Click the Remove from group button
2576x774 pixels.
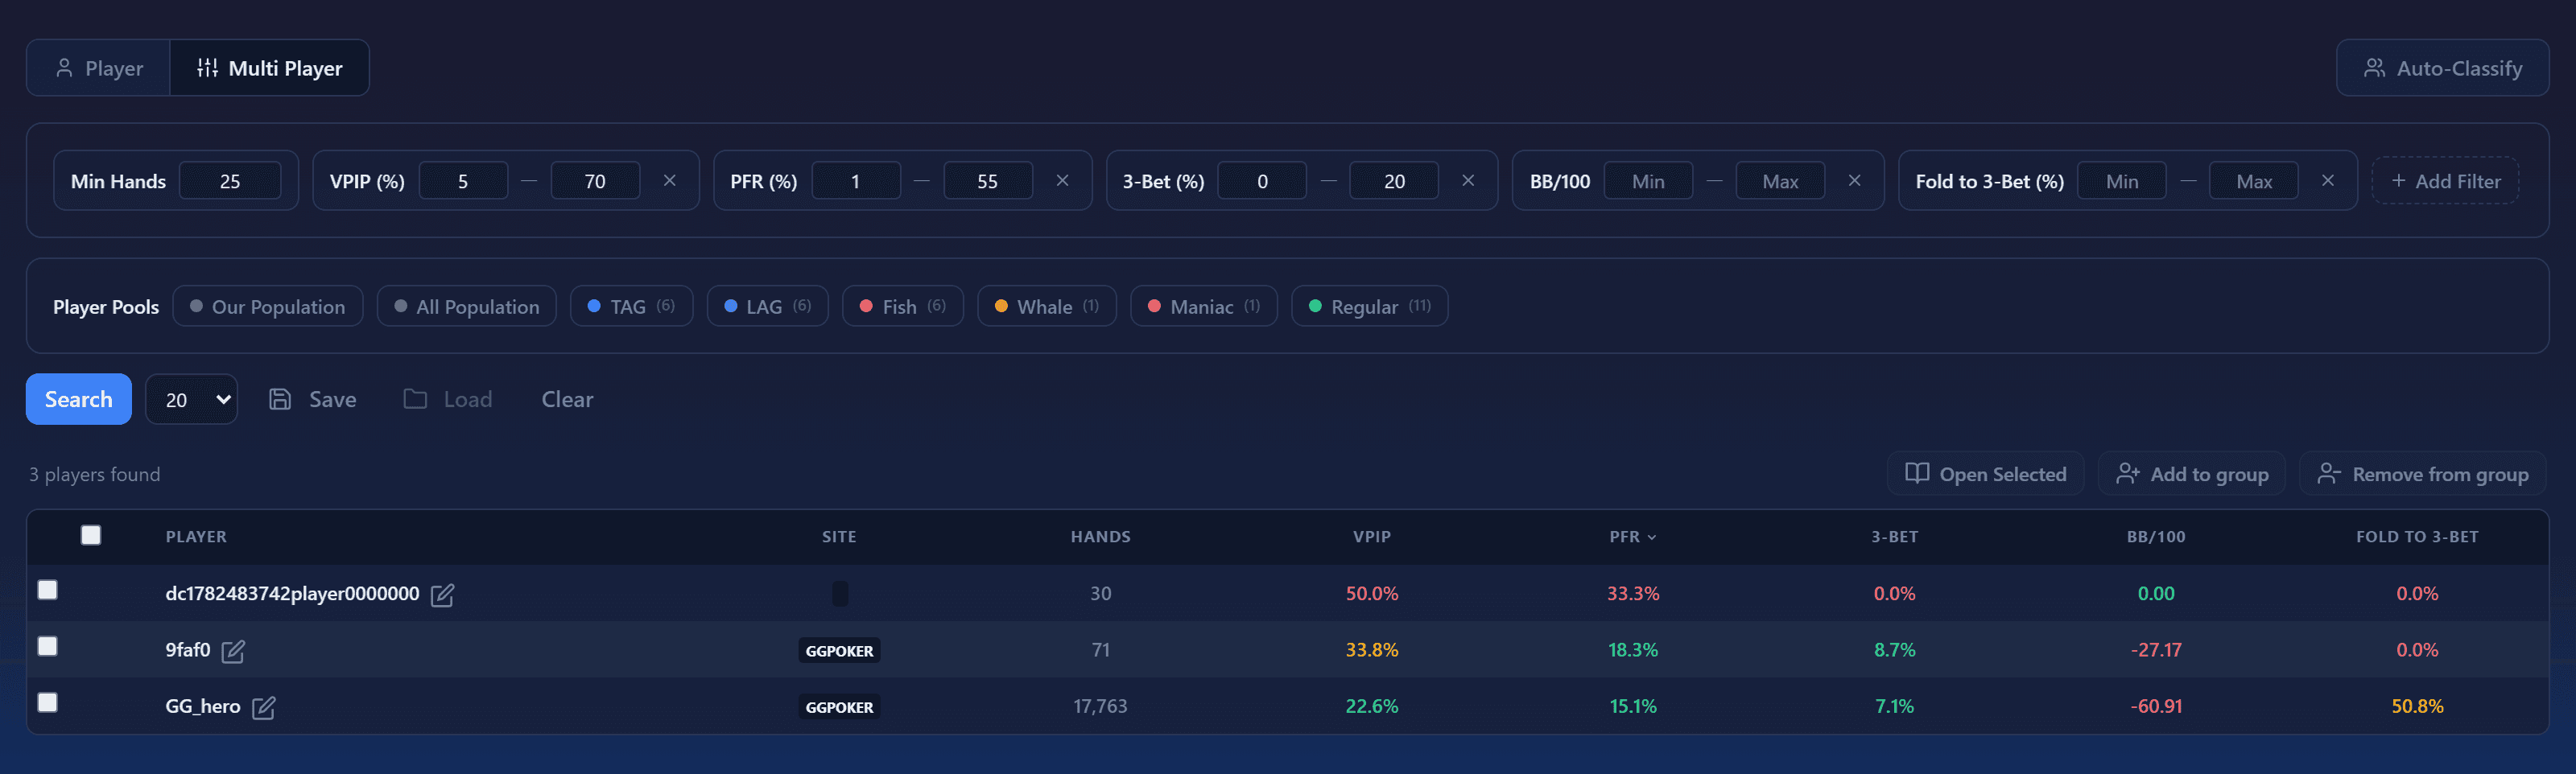[2423, 474]
